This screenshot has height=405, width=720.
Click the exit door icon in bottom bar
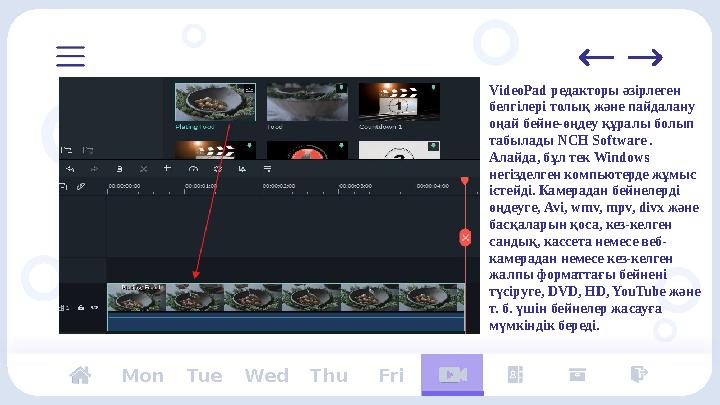[639, 374]
